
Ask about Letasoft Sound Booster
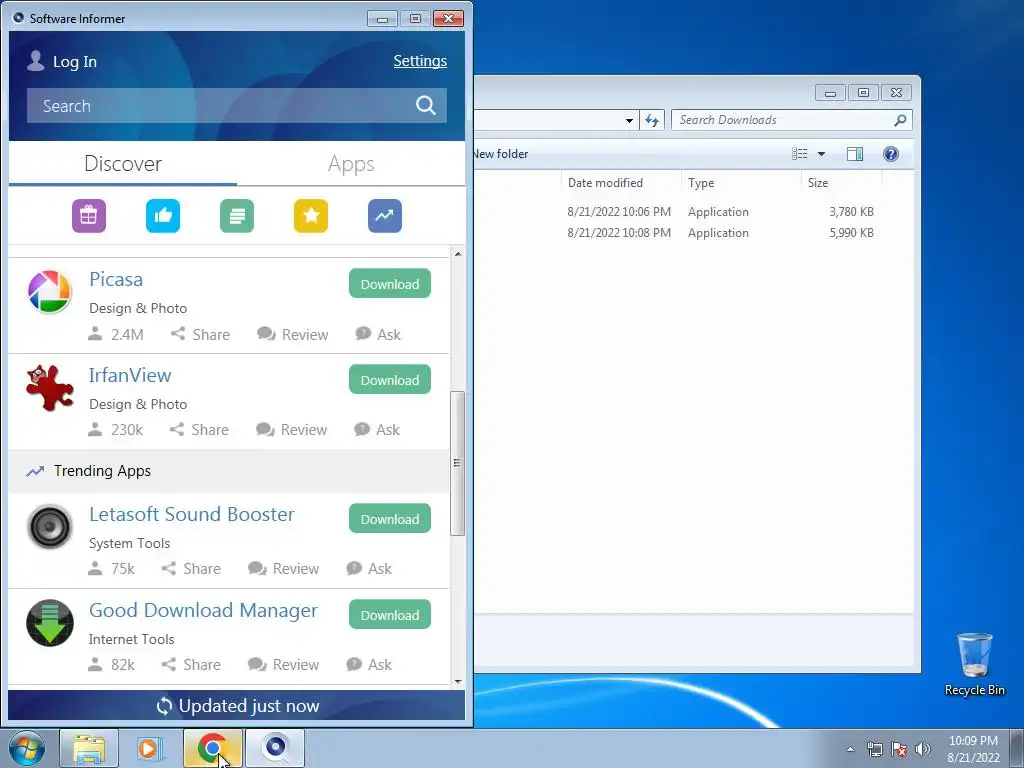[x=369, y=569]
